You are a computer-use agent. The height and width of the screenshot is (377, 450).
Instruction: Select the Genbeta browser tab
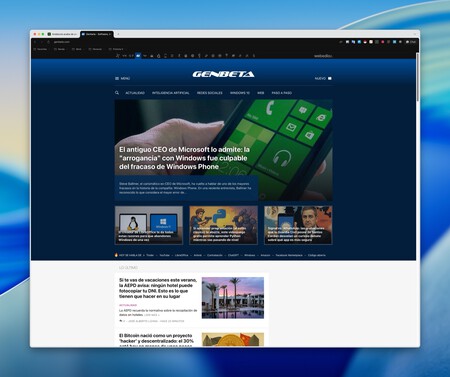pyautogui.click(x=97, y=34)
